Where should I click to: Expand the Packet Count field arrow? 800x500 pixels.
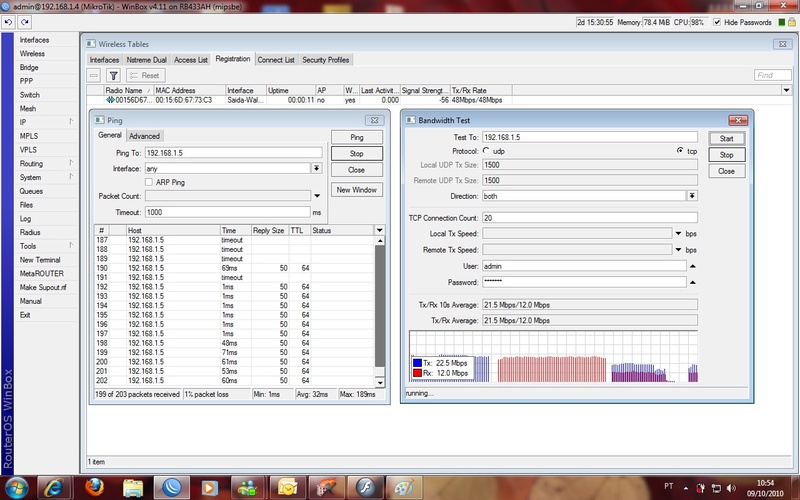coord(316,196)
